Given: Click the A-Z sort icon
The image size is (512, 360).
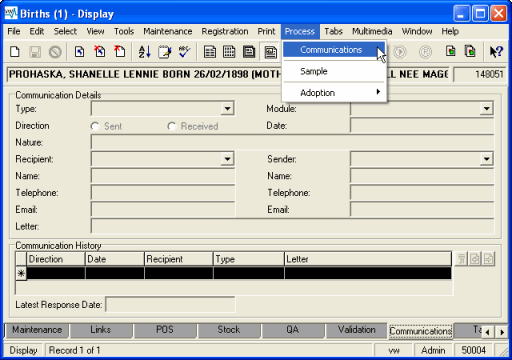Looking at the screenshot, I should click(144, 52).
